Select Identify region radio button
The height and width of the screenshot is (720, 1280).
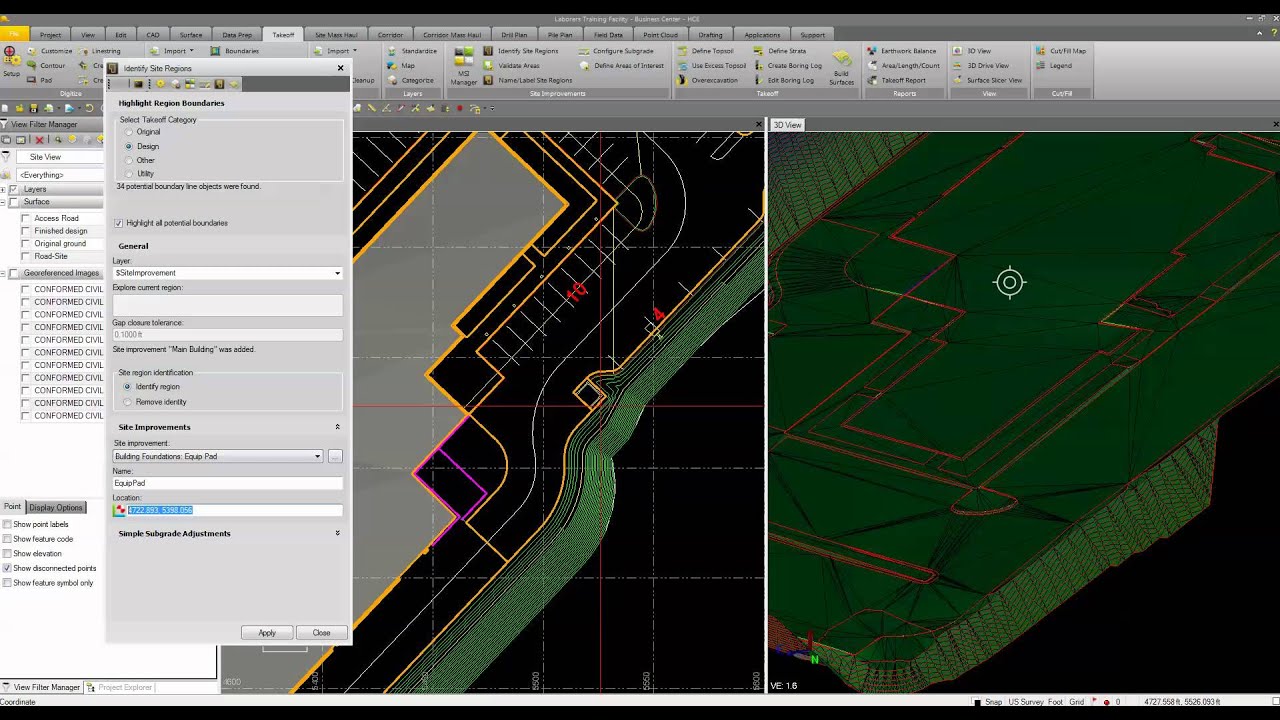pos(127,387)
